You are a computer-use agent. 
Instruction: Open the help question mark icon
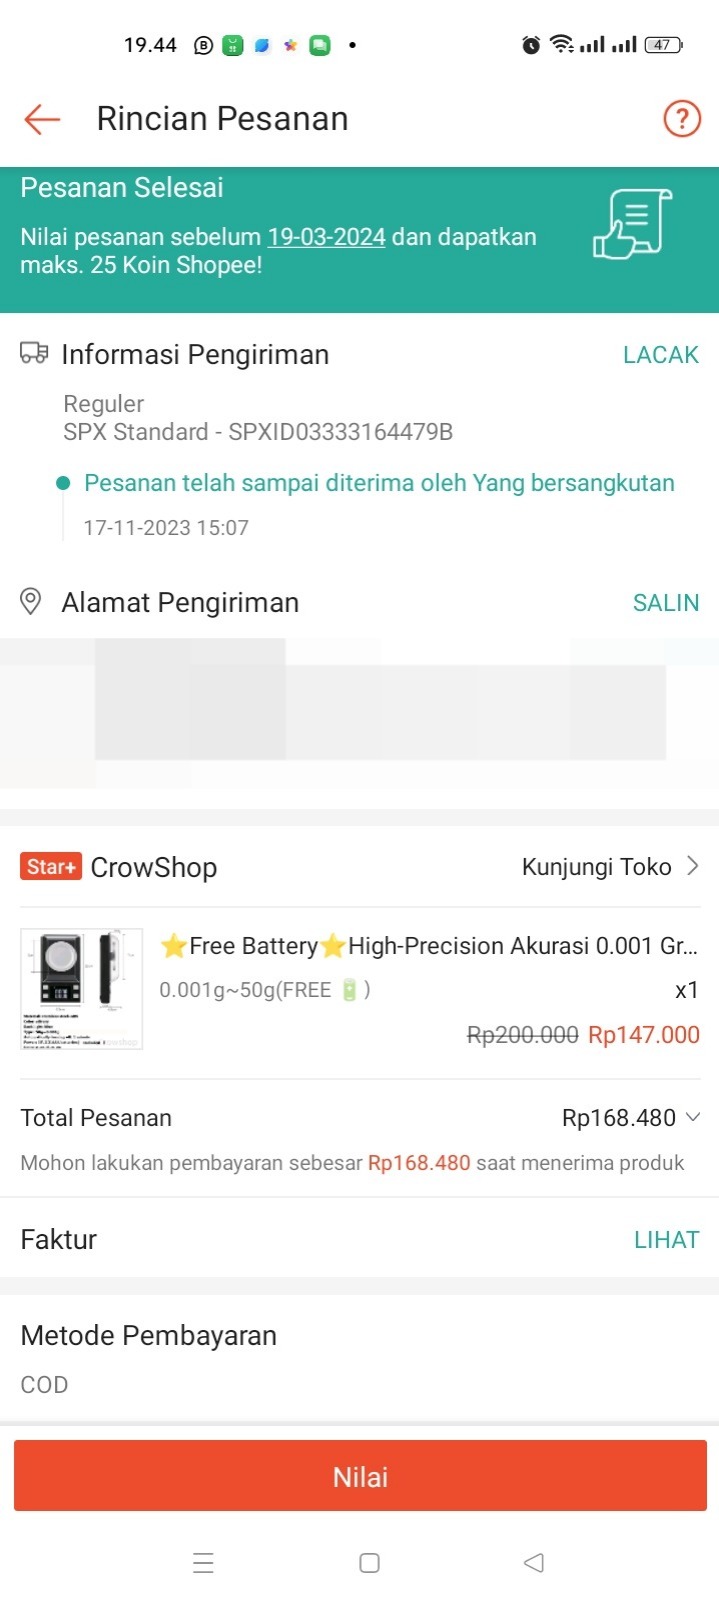click(x=682, y=119)
